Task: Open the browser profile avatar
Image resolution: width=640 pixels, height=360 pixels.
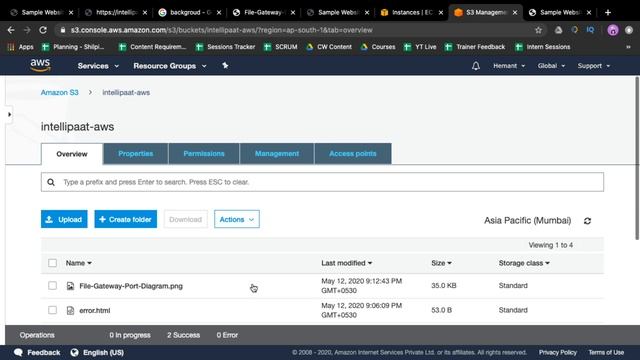Action: 613,30
